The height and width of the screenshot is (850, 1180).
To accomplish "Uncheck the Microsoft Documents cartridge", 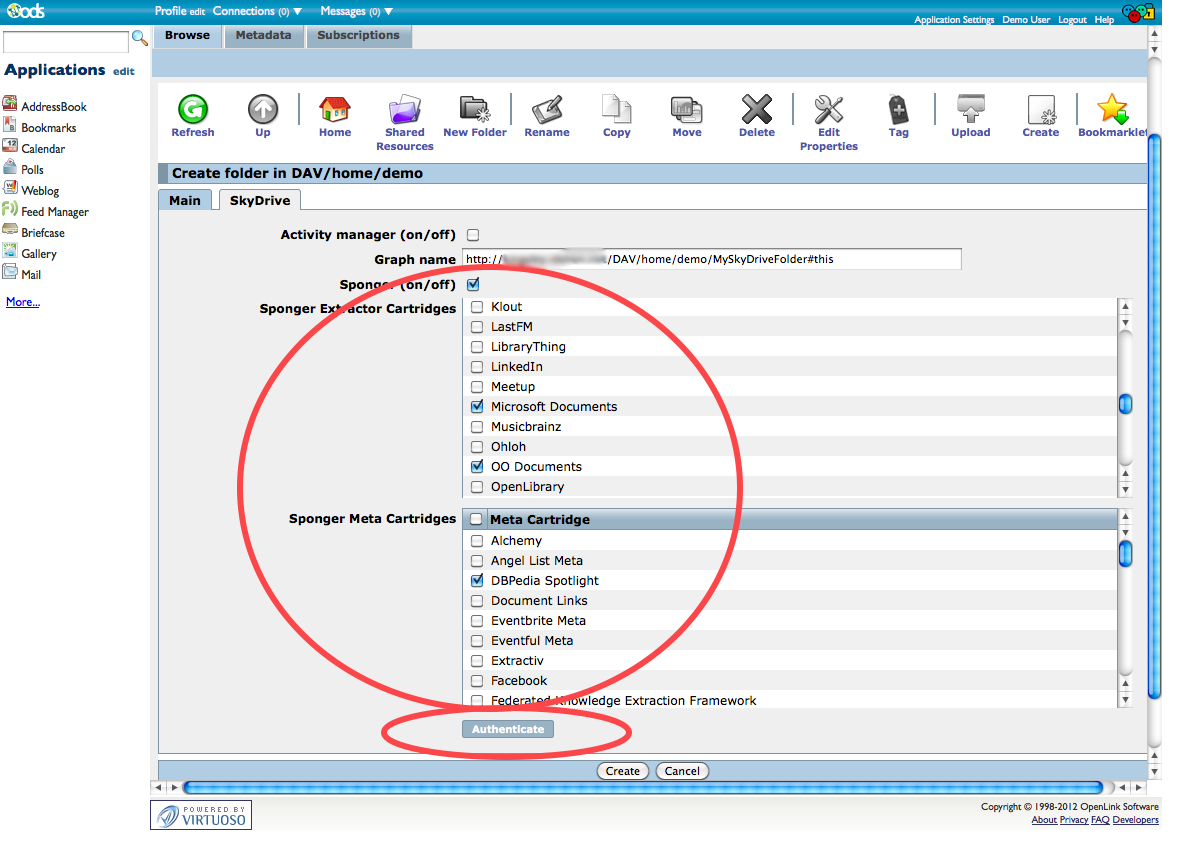I will click(478, 407).
